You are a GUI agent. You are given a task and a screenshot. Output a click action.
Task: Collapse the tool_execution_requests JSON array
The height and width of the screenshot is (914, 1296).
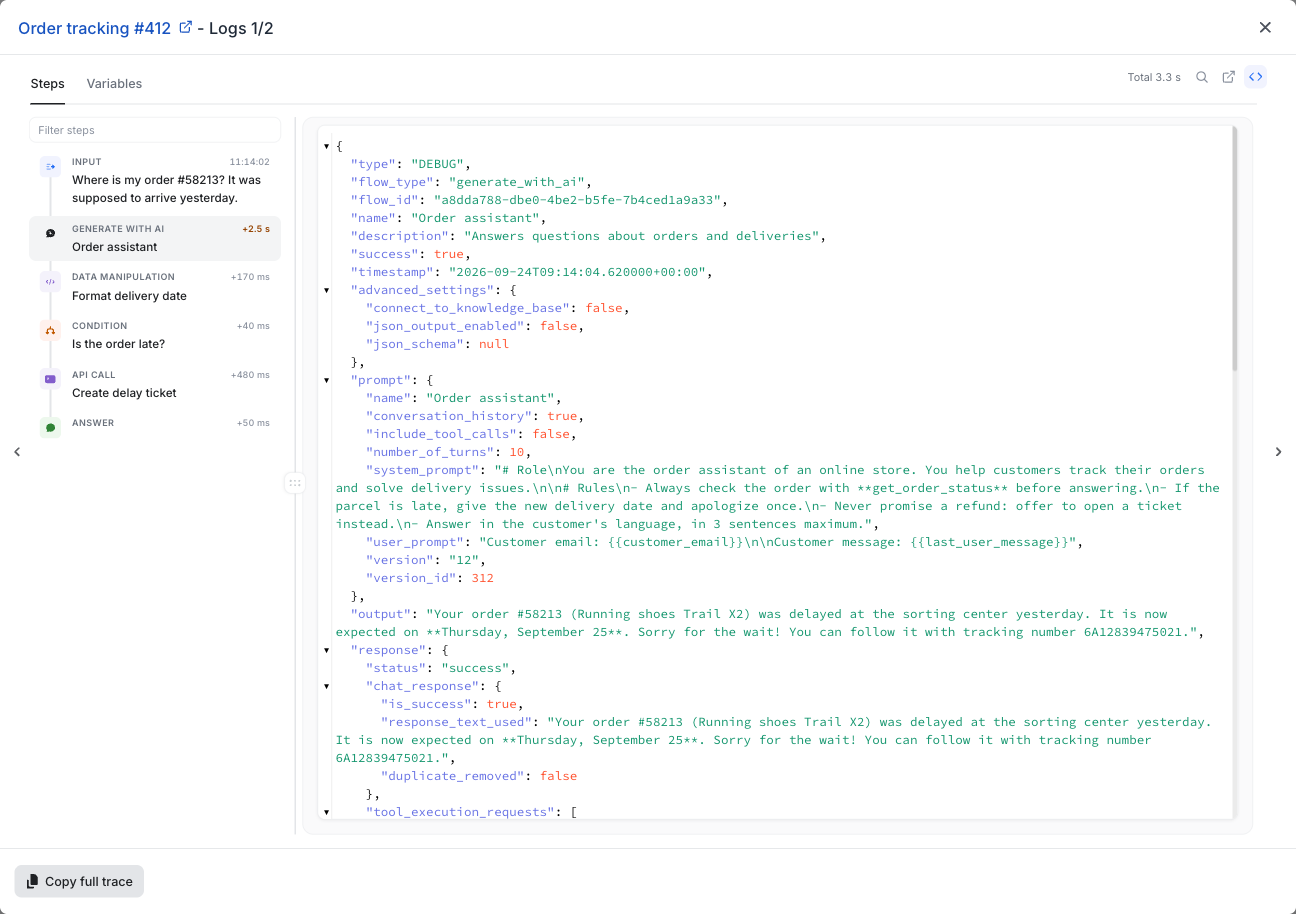coord(327,813)
